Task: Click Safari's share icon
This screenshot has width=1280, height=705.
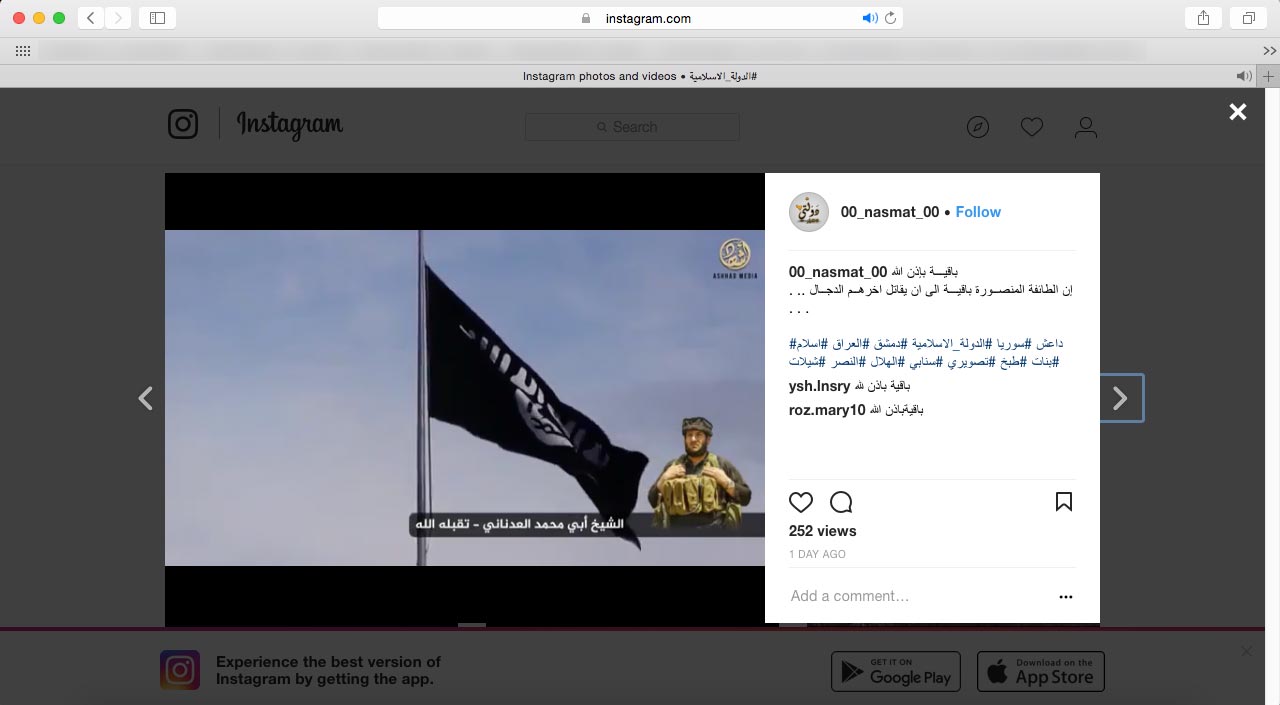Action: 1203,18
